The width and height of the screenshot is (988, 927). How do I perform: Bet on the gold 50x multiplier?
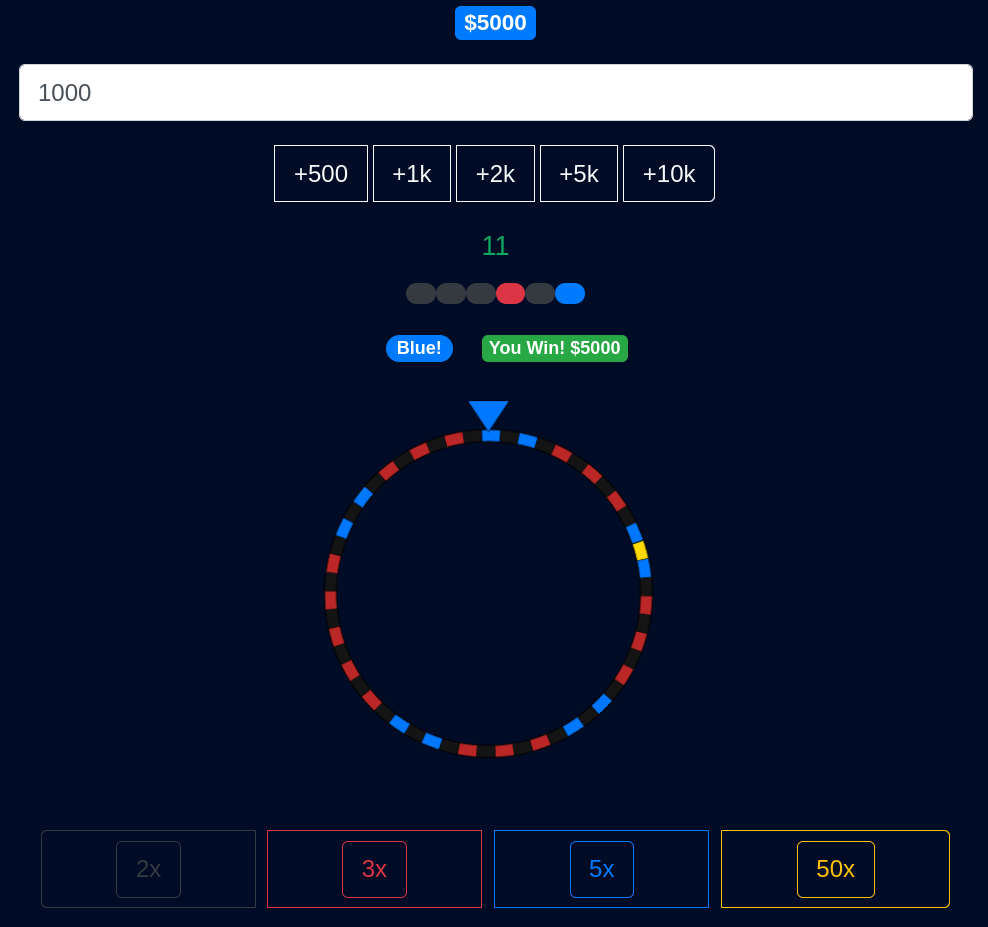[x=836, y=869]
